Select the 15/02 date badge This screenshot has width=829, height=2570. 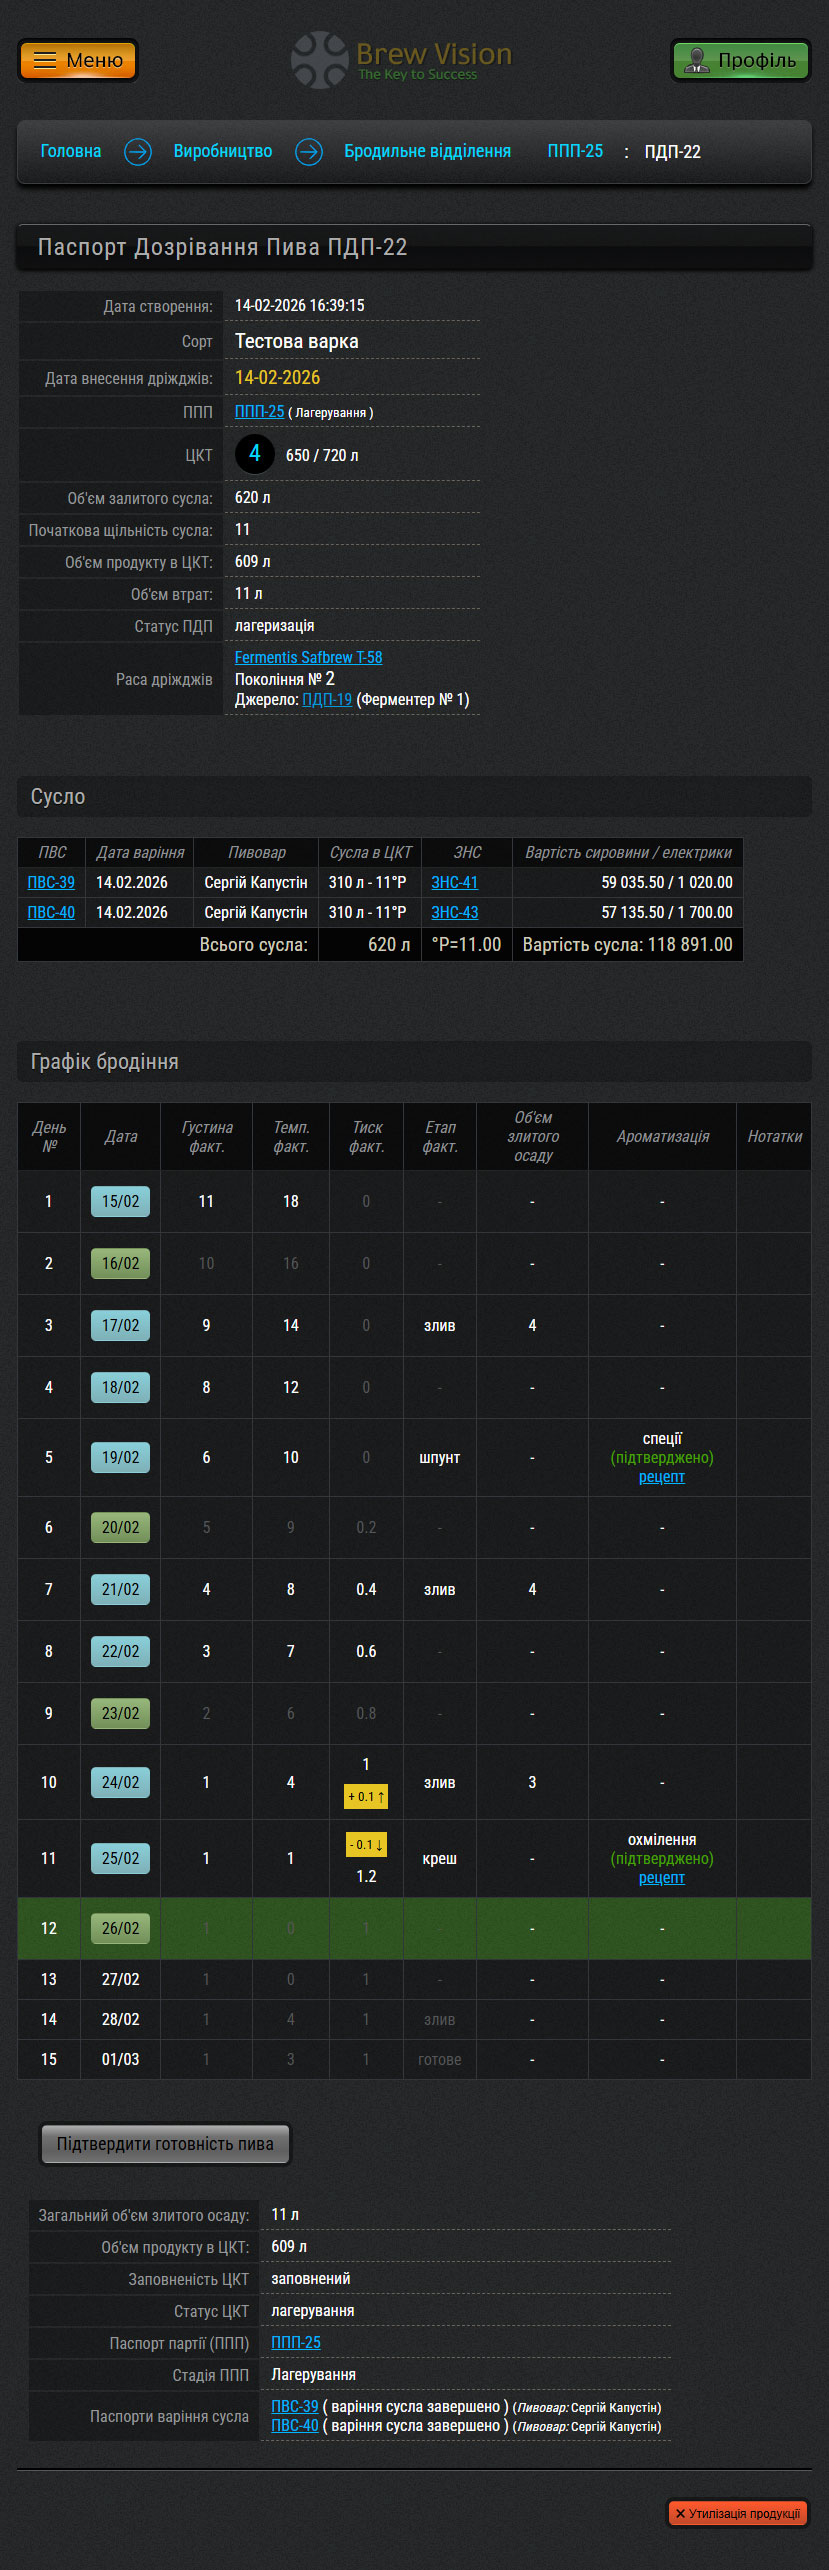pos(120,1201)
